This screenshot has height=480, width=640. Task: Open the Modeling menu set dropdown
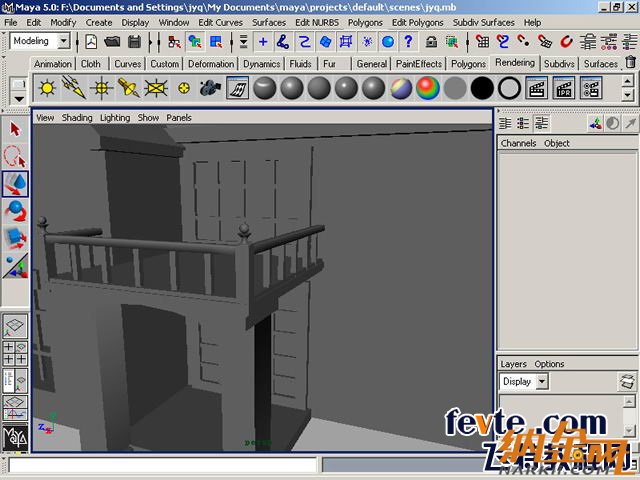pyautogui.click(x=40, y=41)
